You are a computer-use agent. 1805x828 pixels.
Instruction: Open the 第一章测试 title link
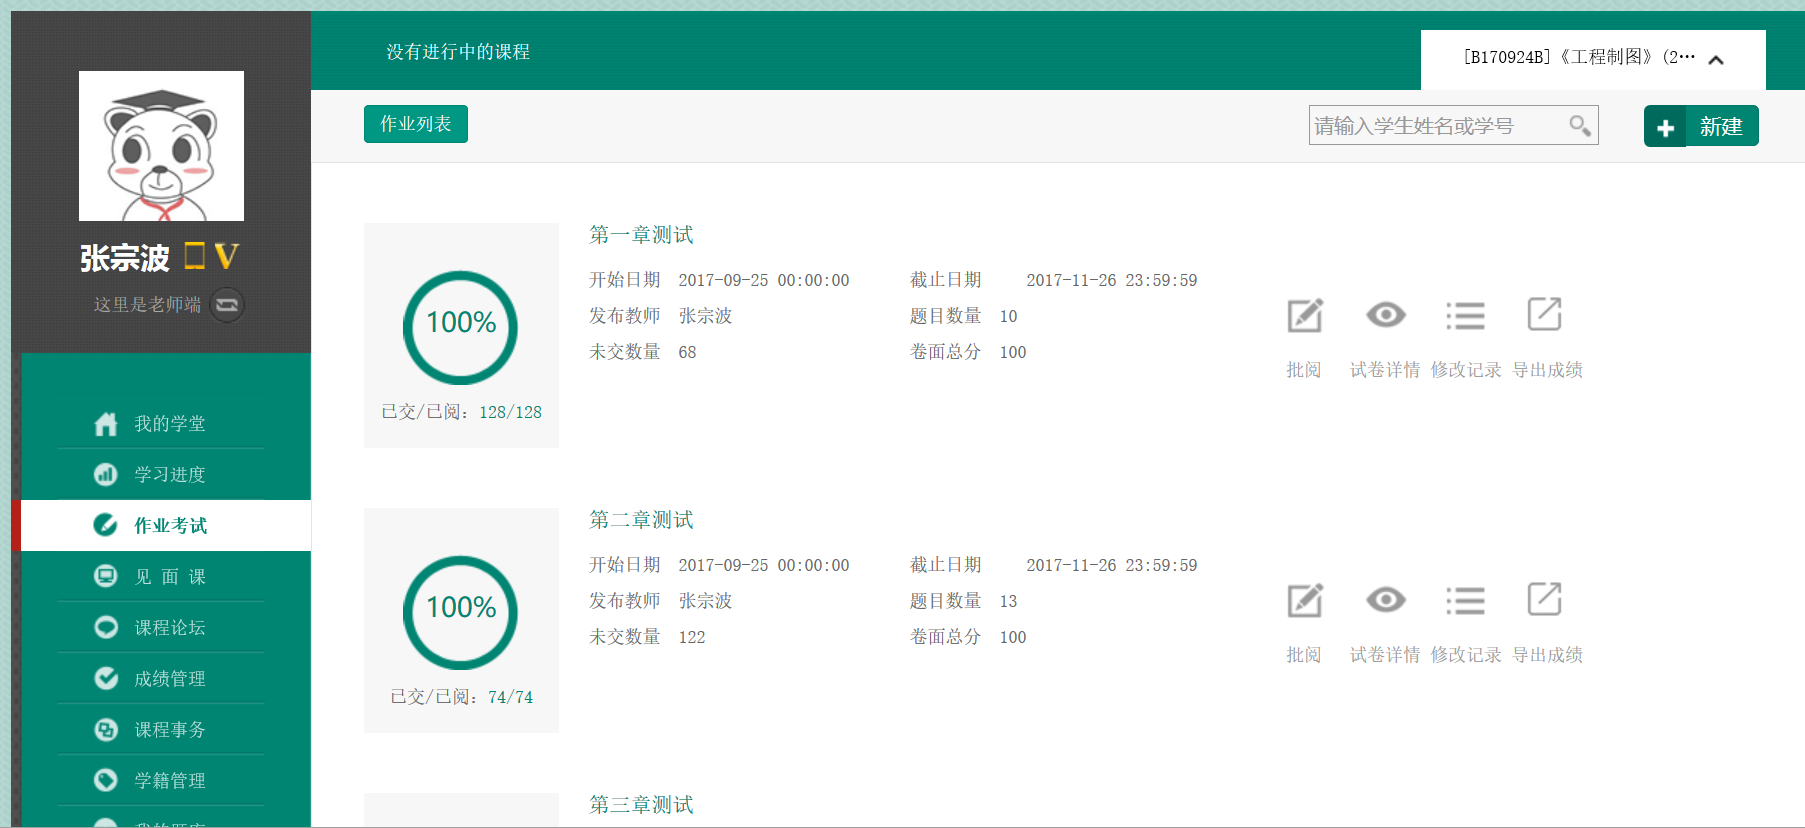click(641, 235)
